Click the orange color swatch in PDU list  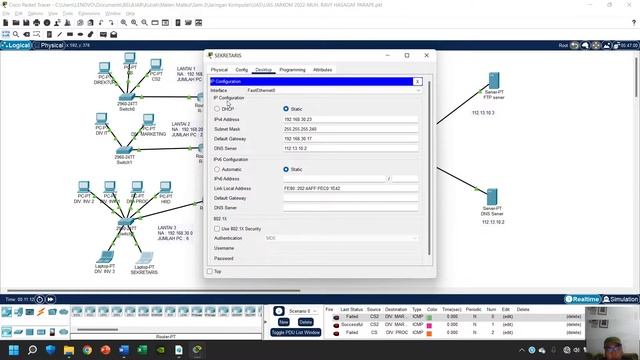[429, 333]
